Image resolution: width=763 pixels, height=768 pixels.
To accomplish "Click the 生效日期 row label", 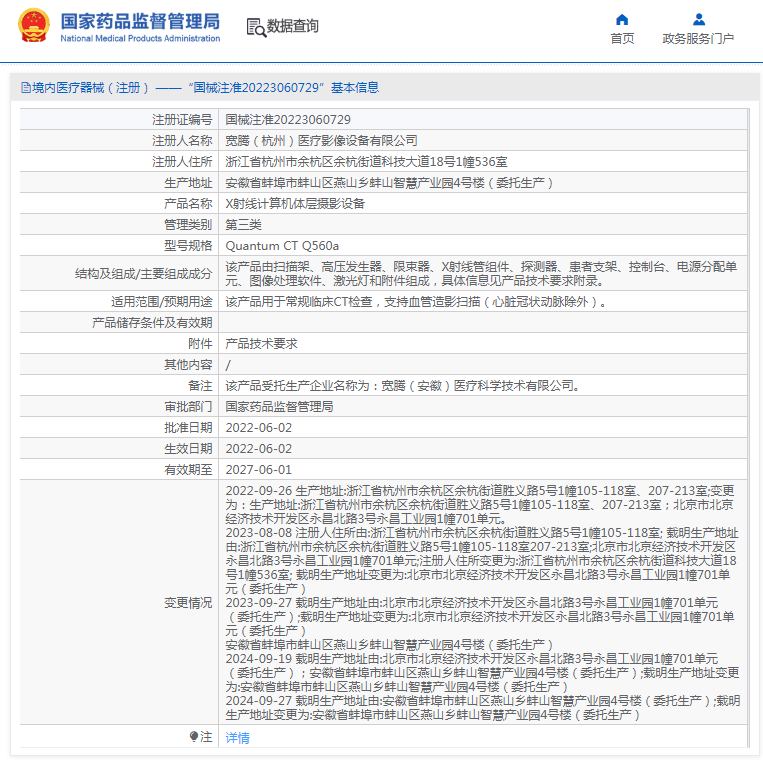I will (188, 449).
